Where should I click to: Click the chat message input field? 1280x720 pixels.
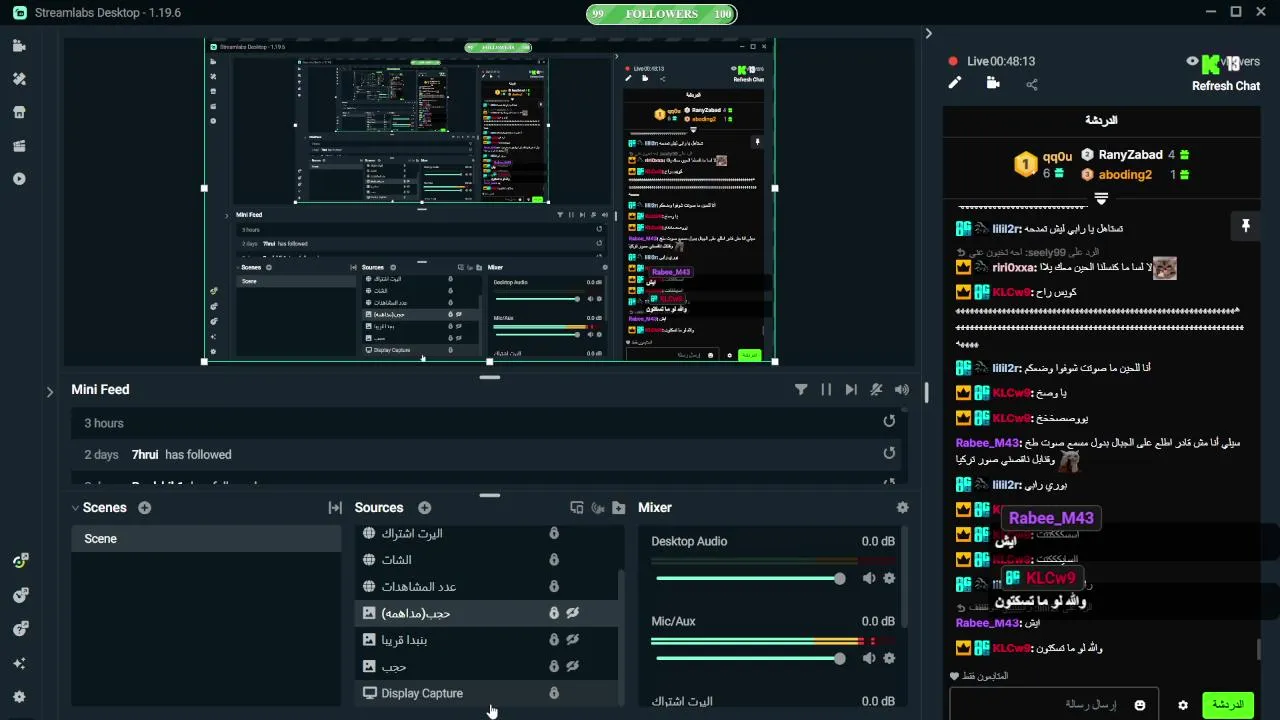click(1054, 705)
